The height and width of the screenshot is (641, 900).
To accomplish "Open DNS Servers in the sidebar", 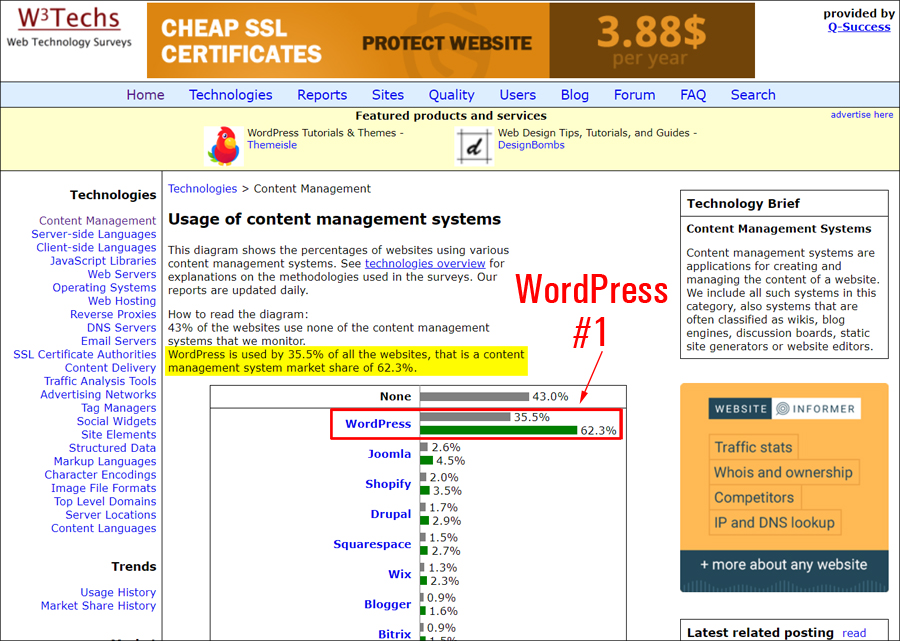I will [122, 328].
